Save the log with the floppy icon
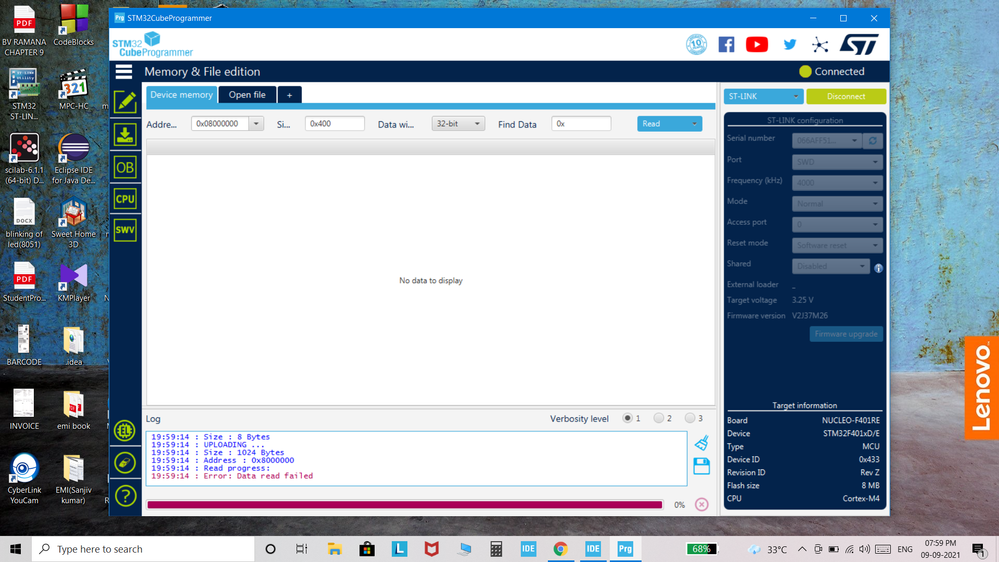999x562 pixels. (x=701, y=466)
